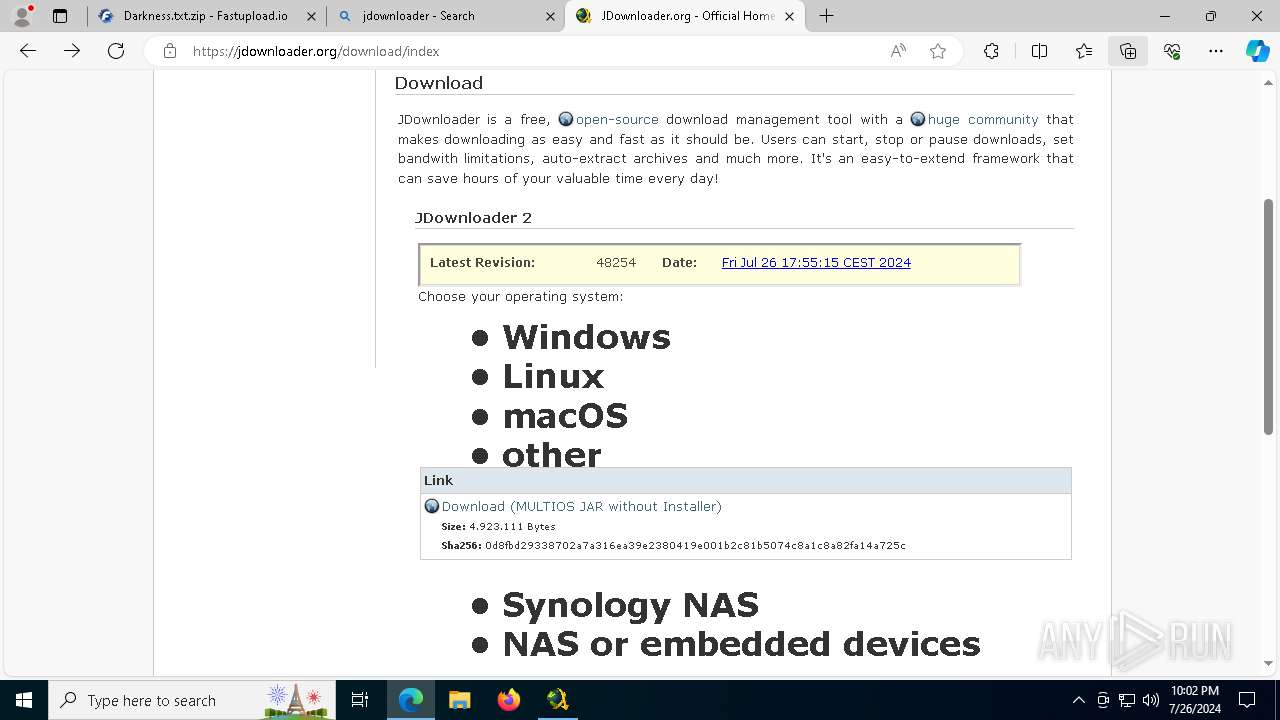The height and width of the screenshot is (720, 1280).
Task: Open Browser essentials heart icon
Action: point(1172,51)
